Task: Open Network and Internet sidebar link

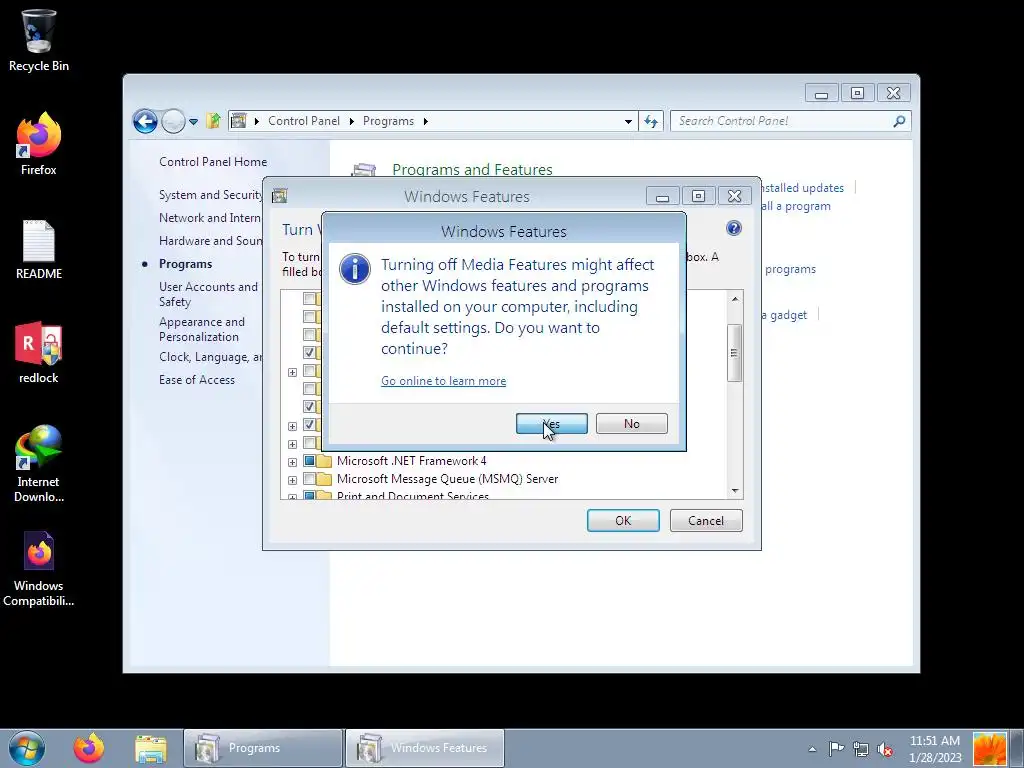Action: [x=210, y=217]
